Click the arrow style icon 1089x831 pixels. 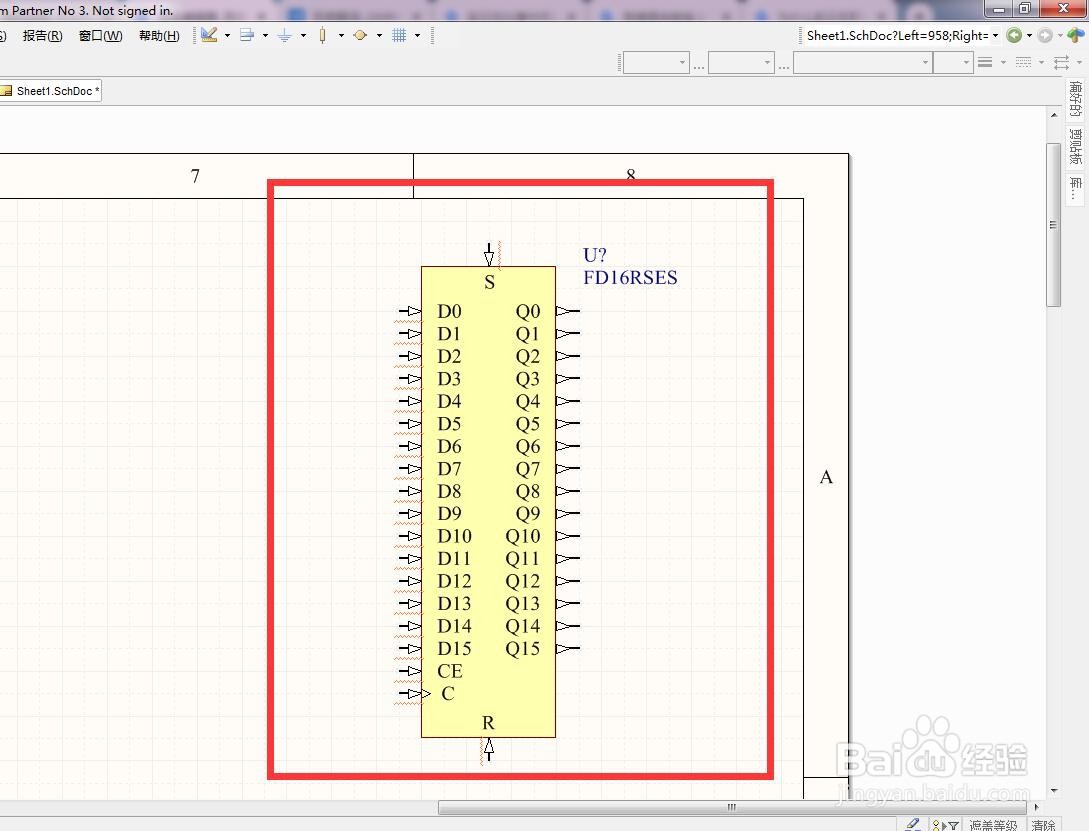pyautogui.click(x=1061, y=62)
